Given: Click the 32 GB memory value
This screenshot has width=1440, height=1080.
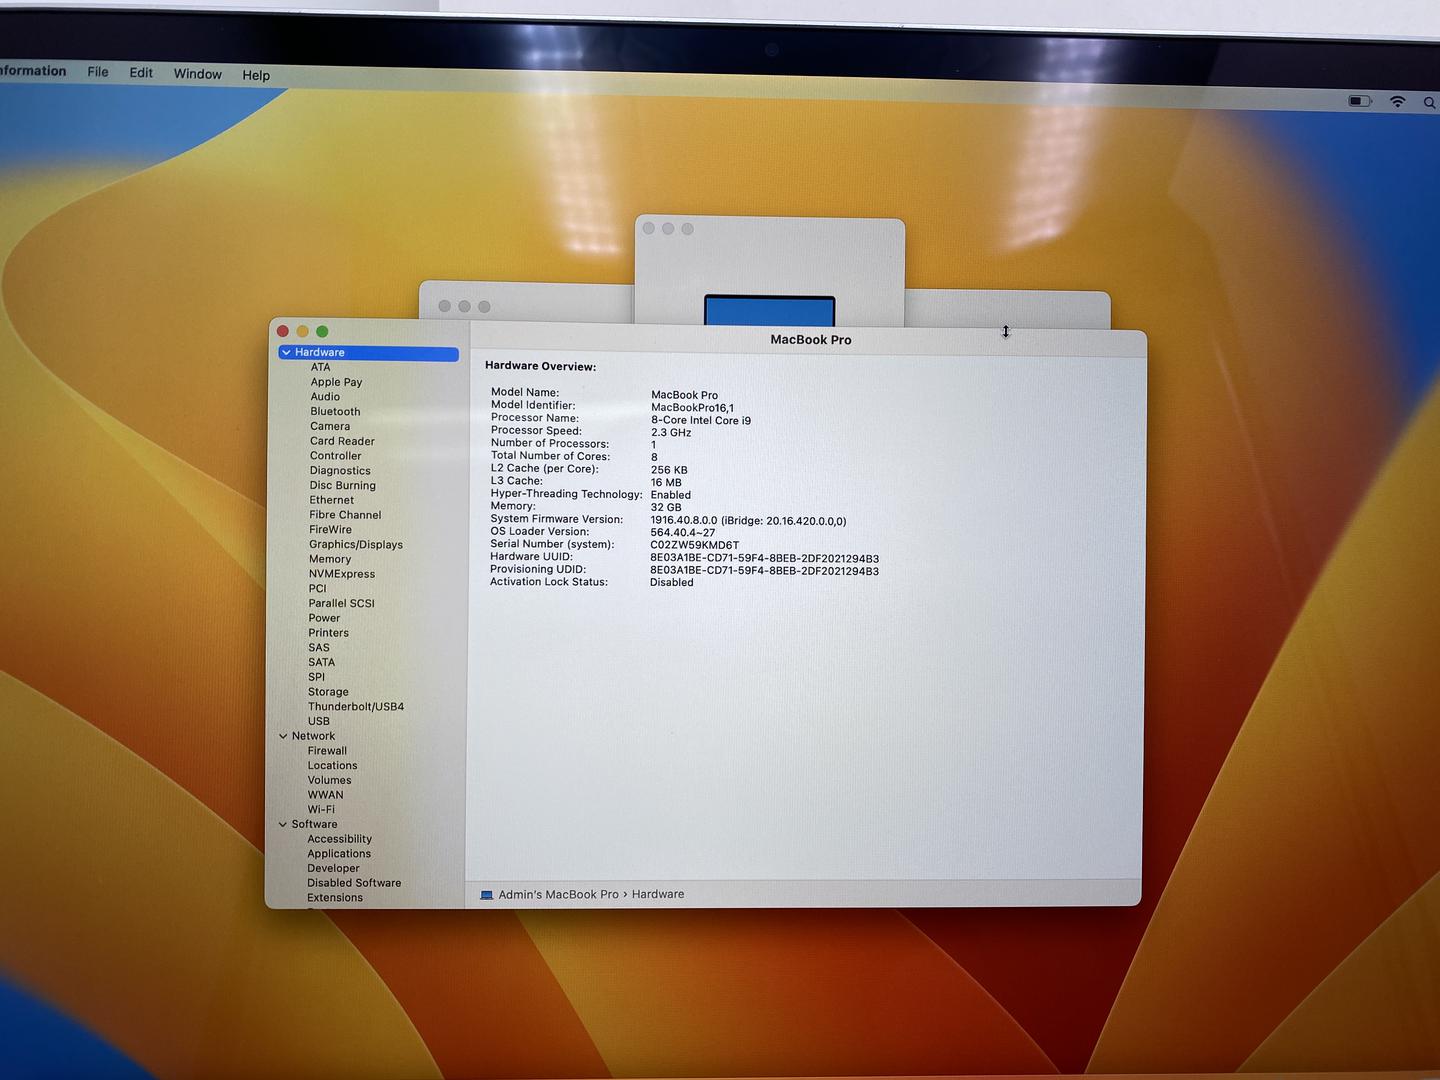Looking at the screenshot, I should click(x=666, y=508).
